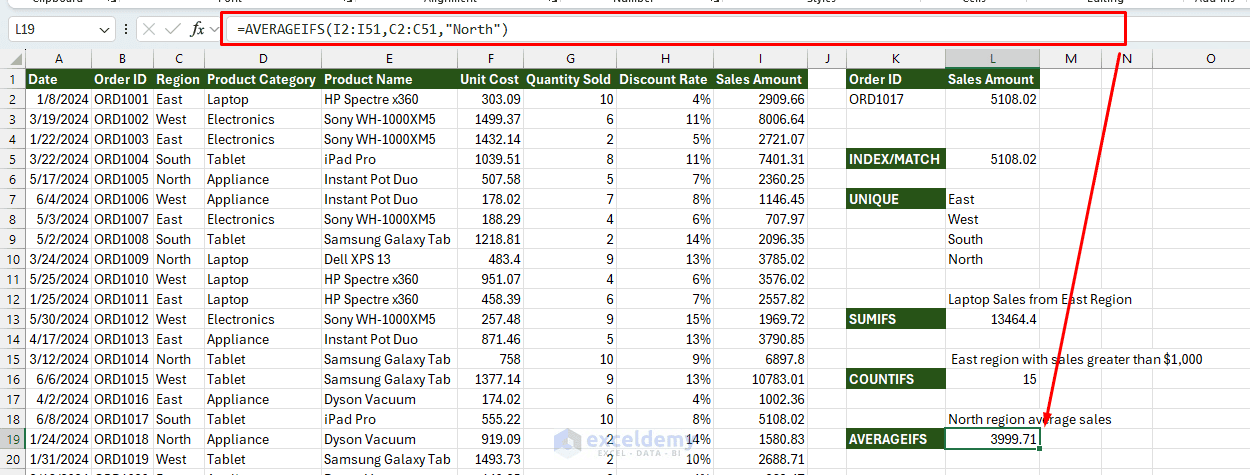Click the SUMIFS label cell

(x=895, y=319)
